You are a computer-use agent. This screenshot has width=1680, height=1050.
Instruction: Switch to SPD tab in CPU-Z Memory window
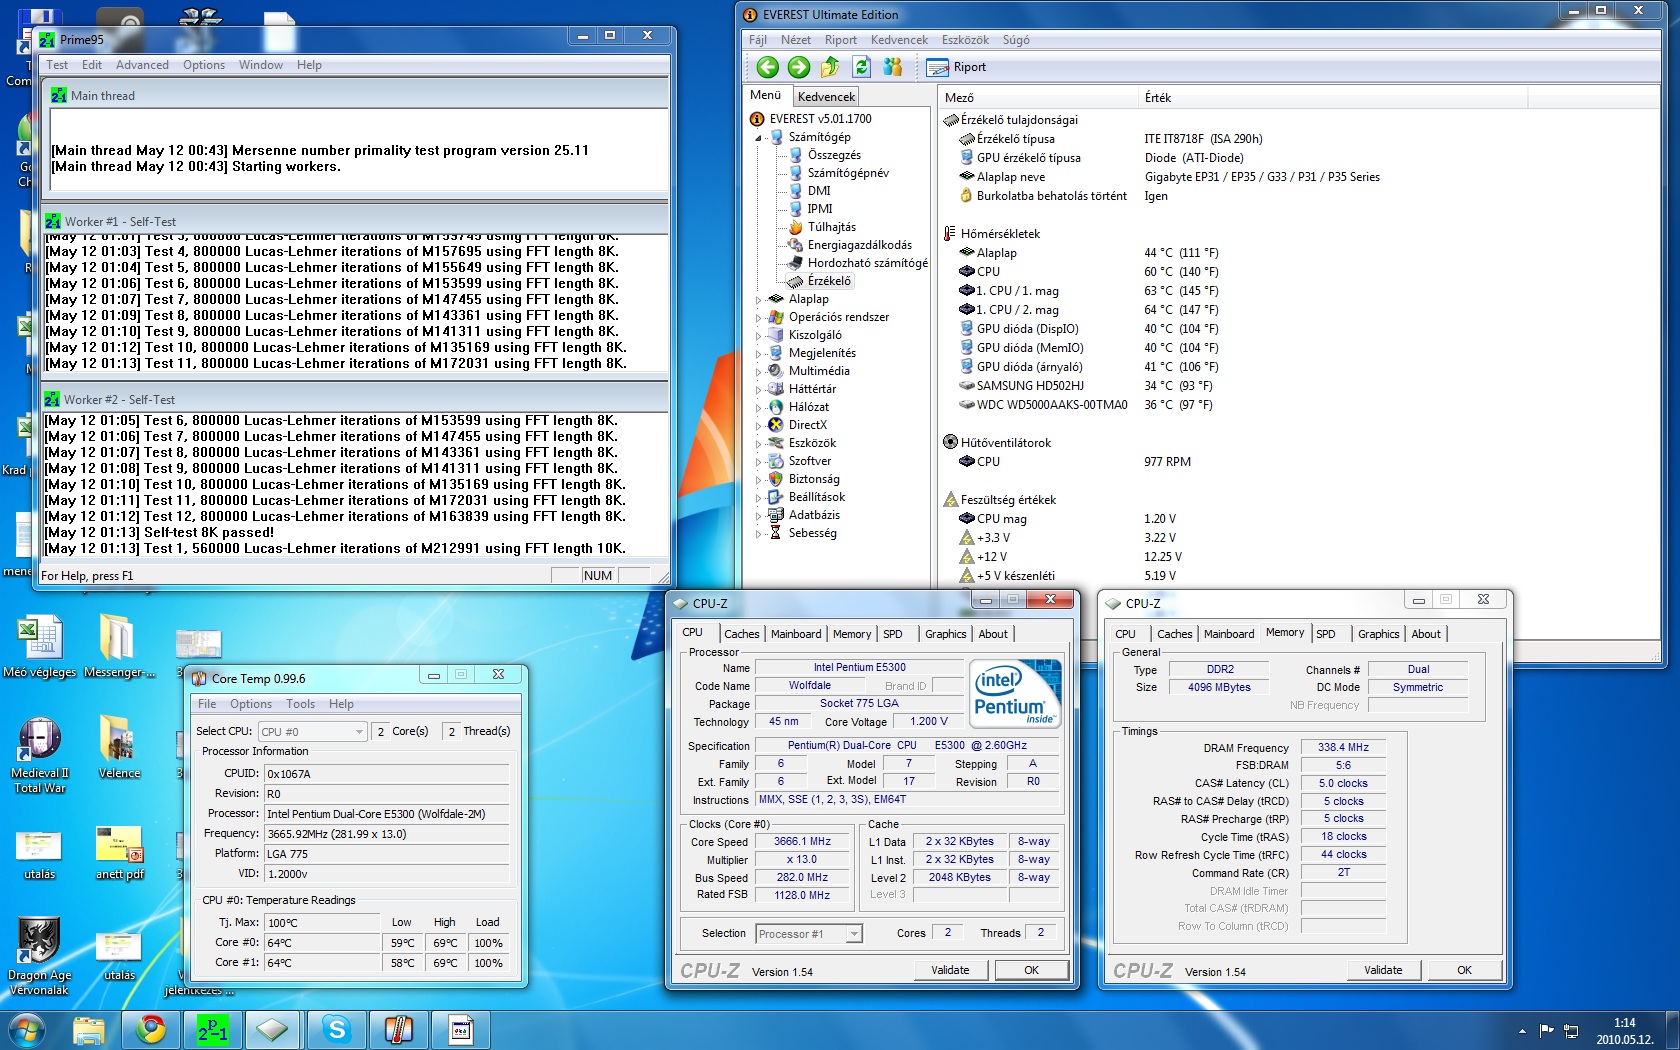pyautogui.click(x=1326, y=634)
